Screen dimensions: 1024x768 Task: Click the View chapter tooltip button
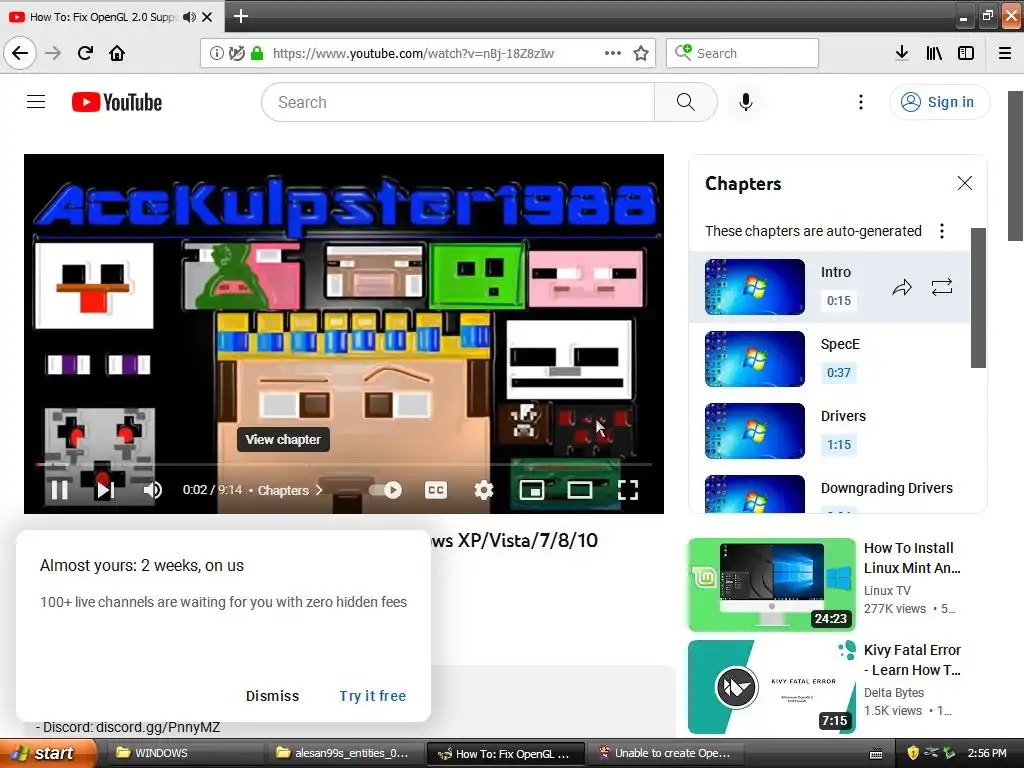pyautogui.click(x=283, y=440)
